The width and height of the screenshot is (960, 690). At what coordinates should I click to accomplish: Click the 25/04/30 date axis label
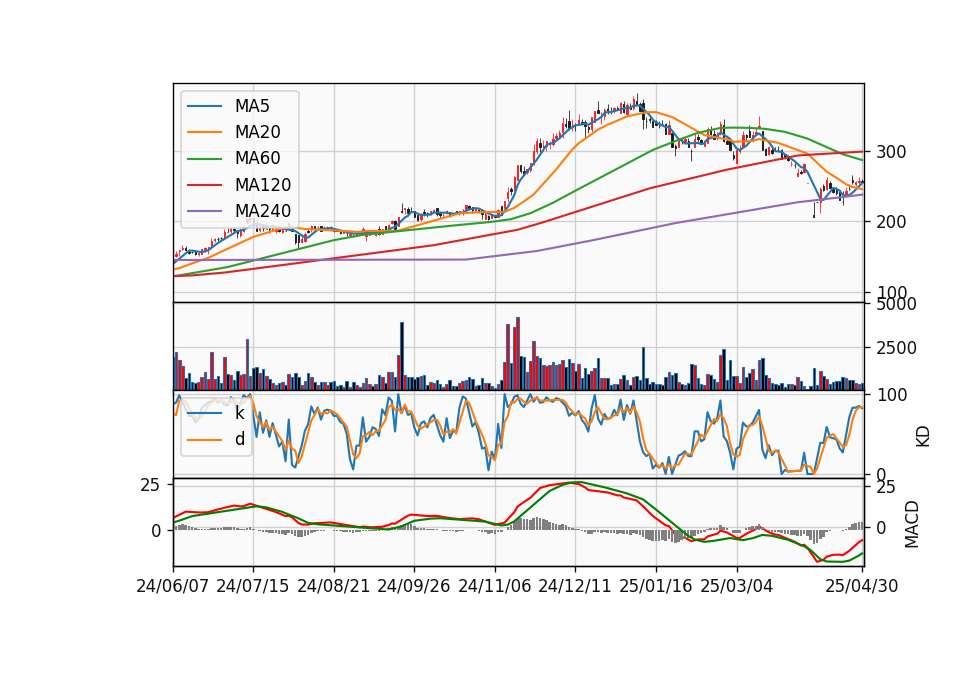tap(862, 586)
